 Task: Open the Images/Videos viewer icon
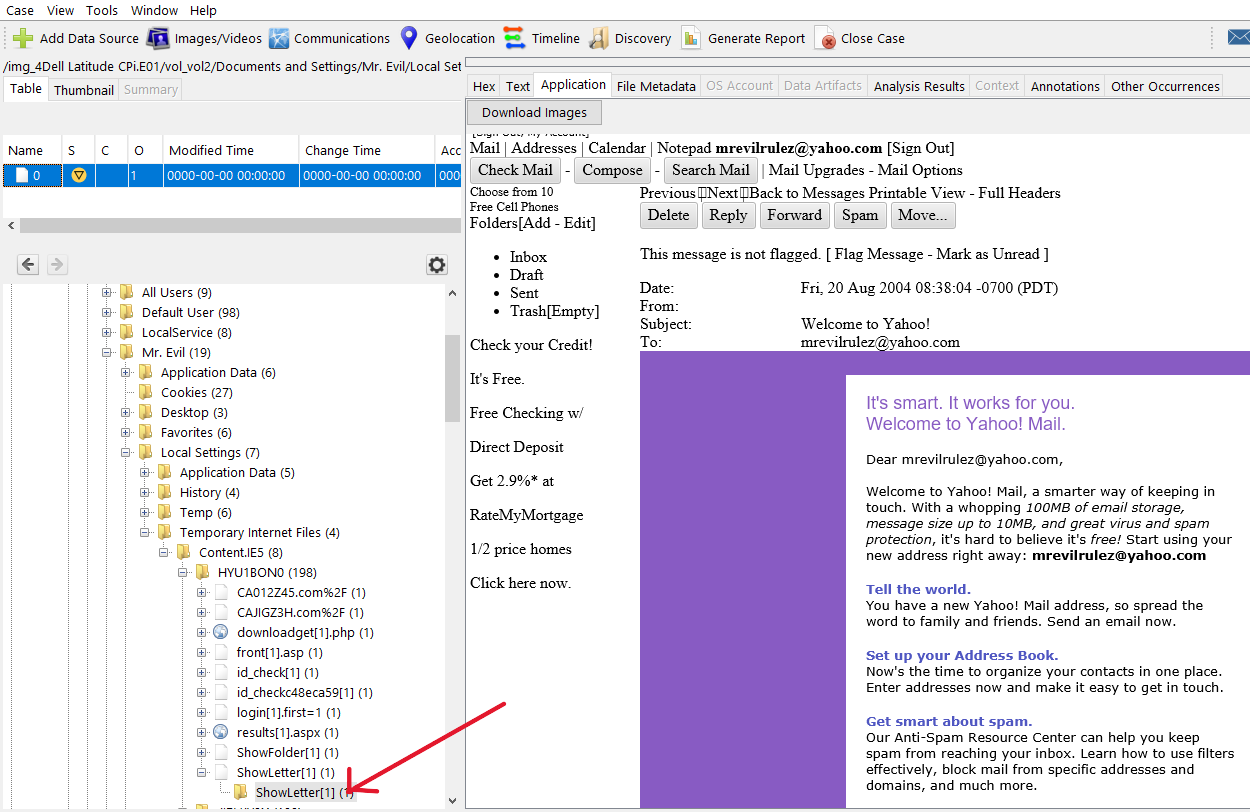158,39
